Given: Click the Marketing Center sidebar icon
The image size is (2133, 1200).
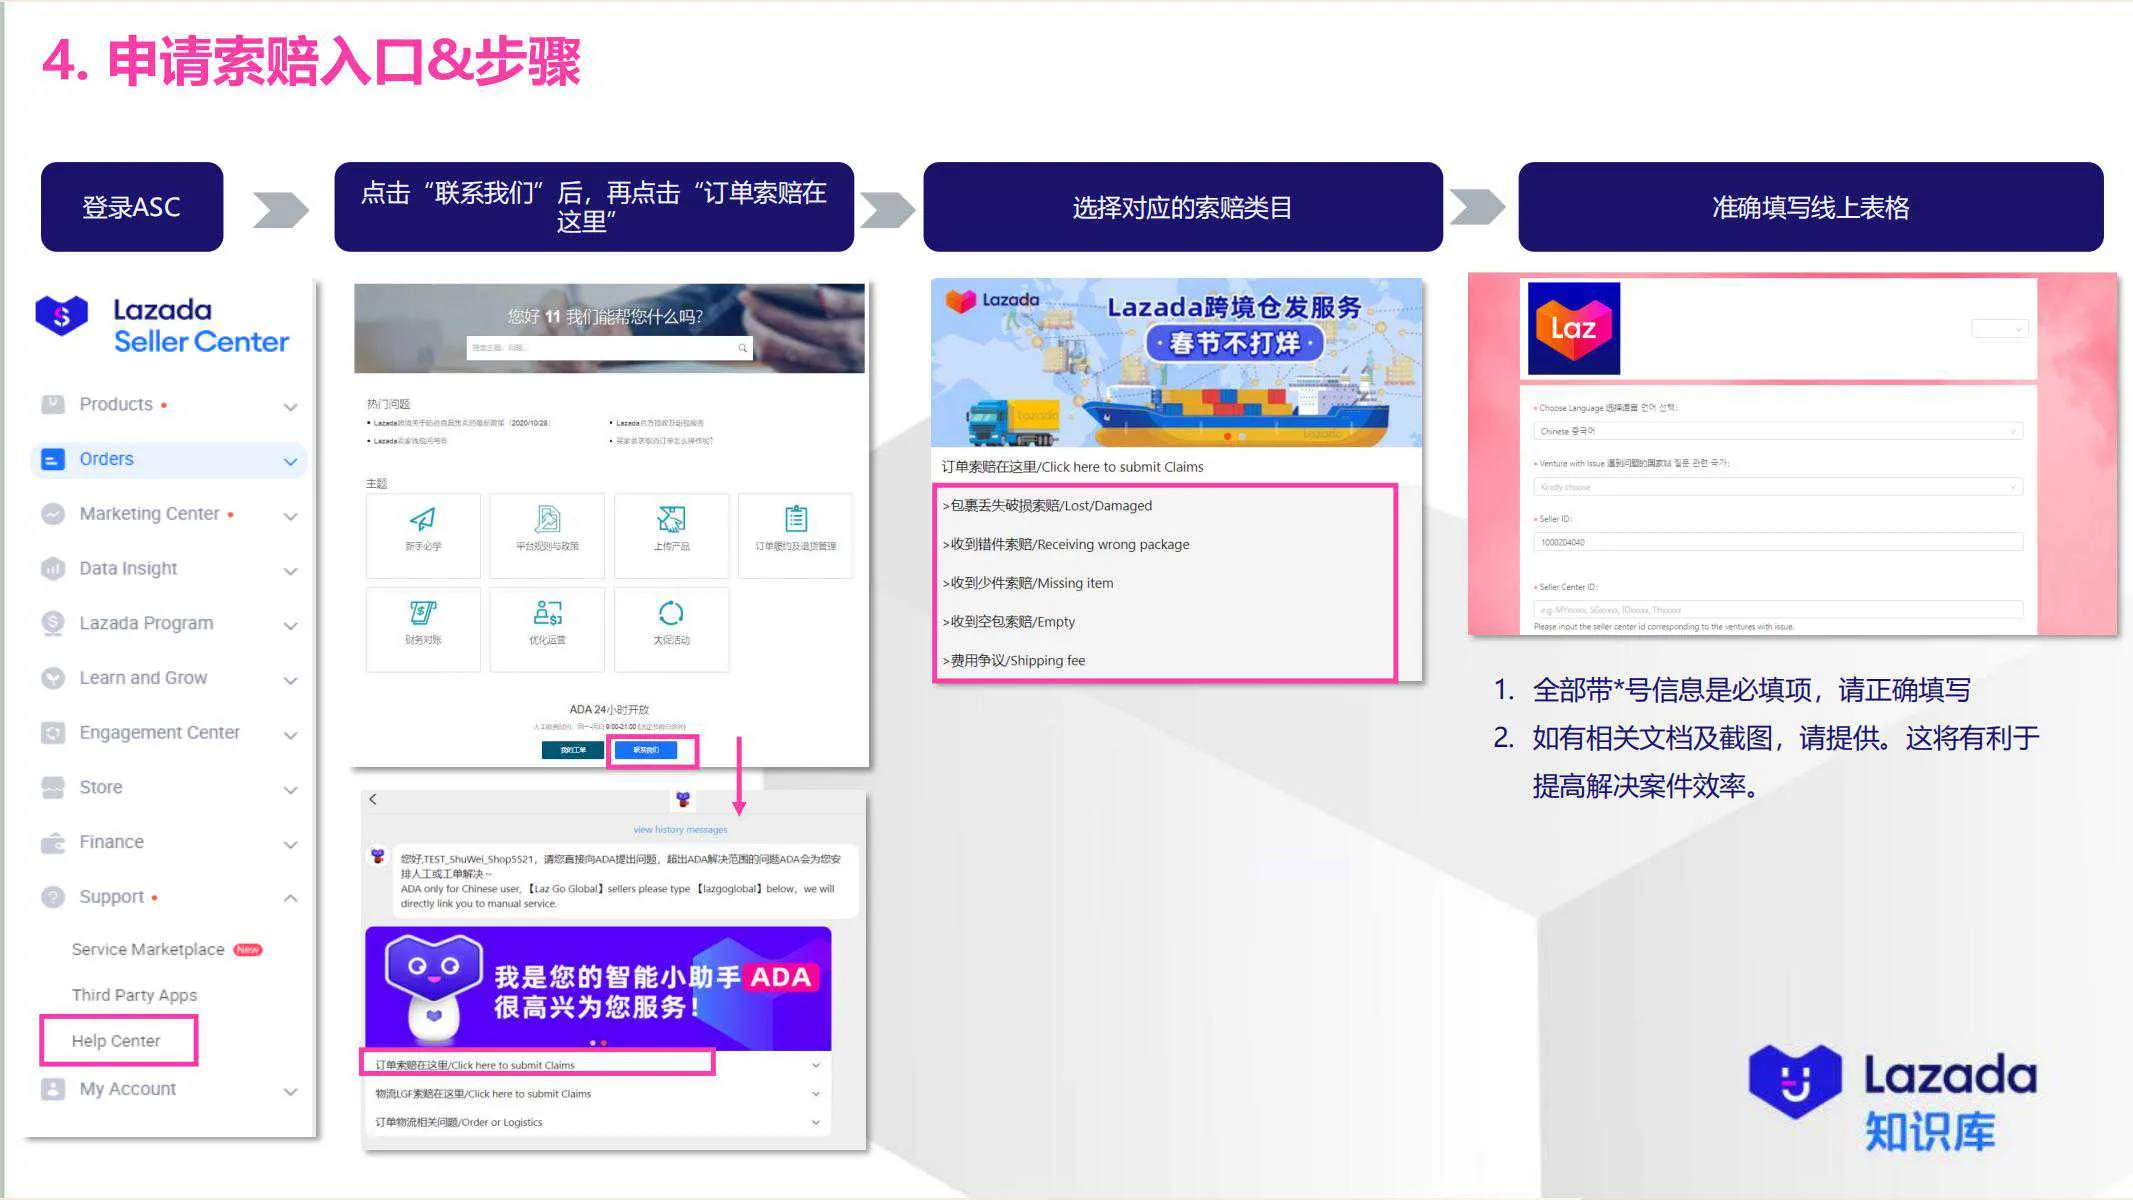Looking at the screenshot, I should tap(53, 514).
